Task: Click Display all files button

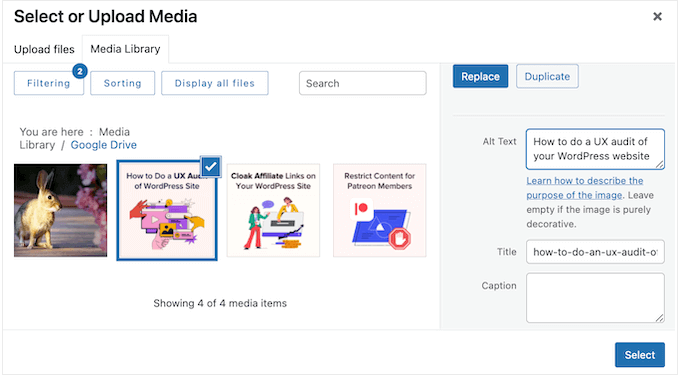Action: click(x=215, y=83)
